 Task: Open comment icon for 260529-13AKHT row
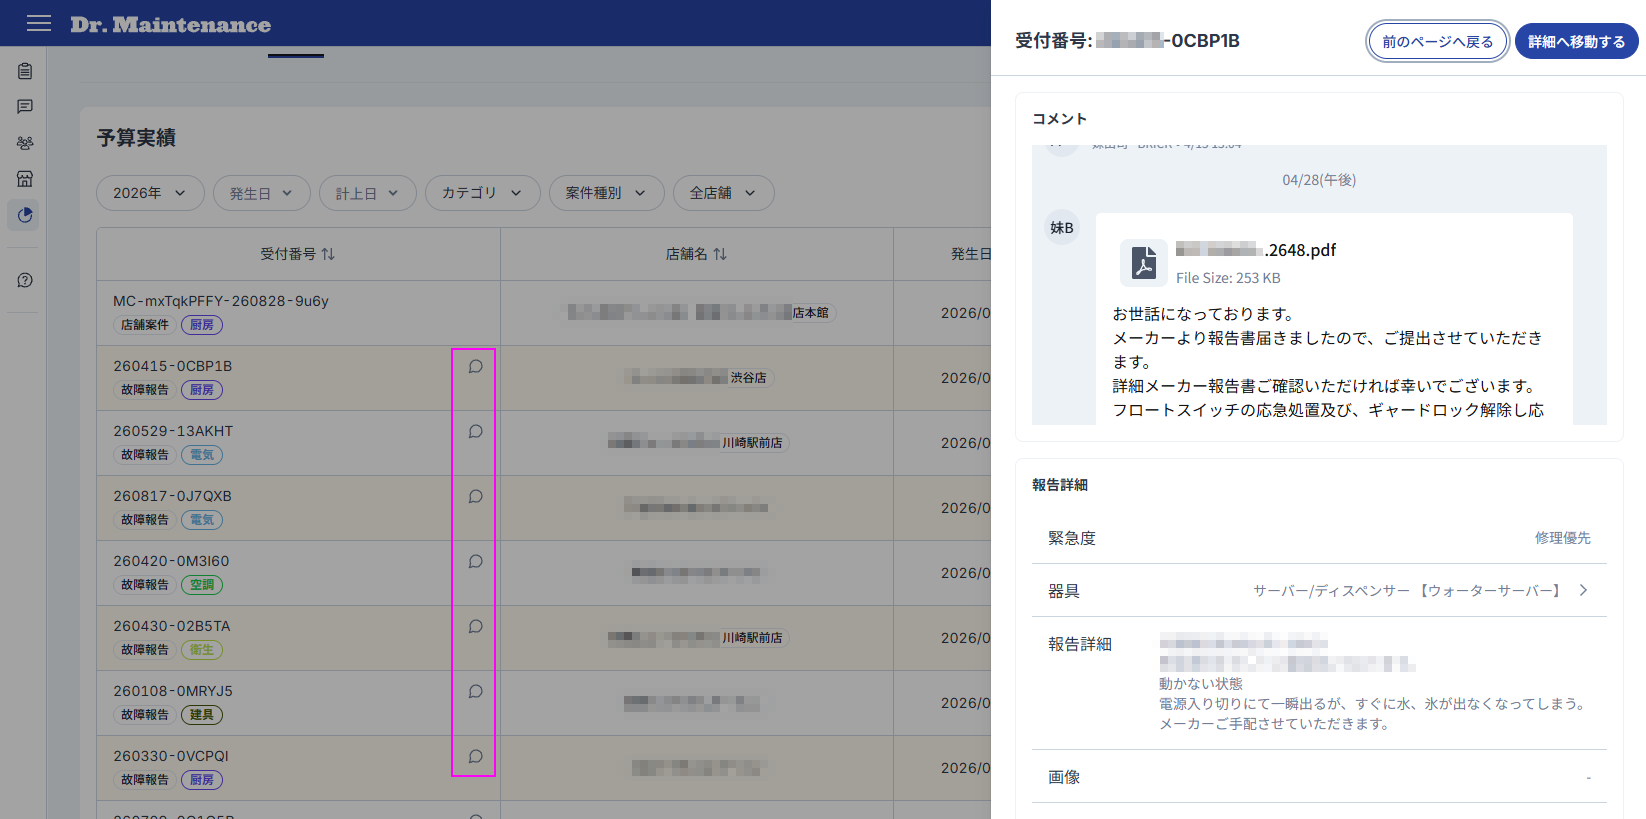[476, 431]
